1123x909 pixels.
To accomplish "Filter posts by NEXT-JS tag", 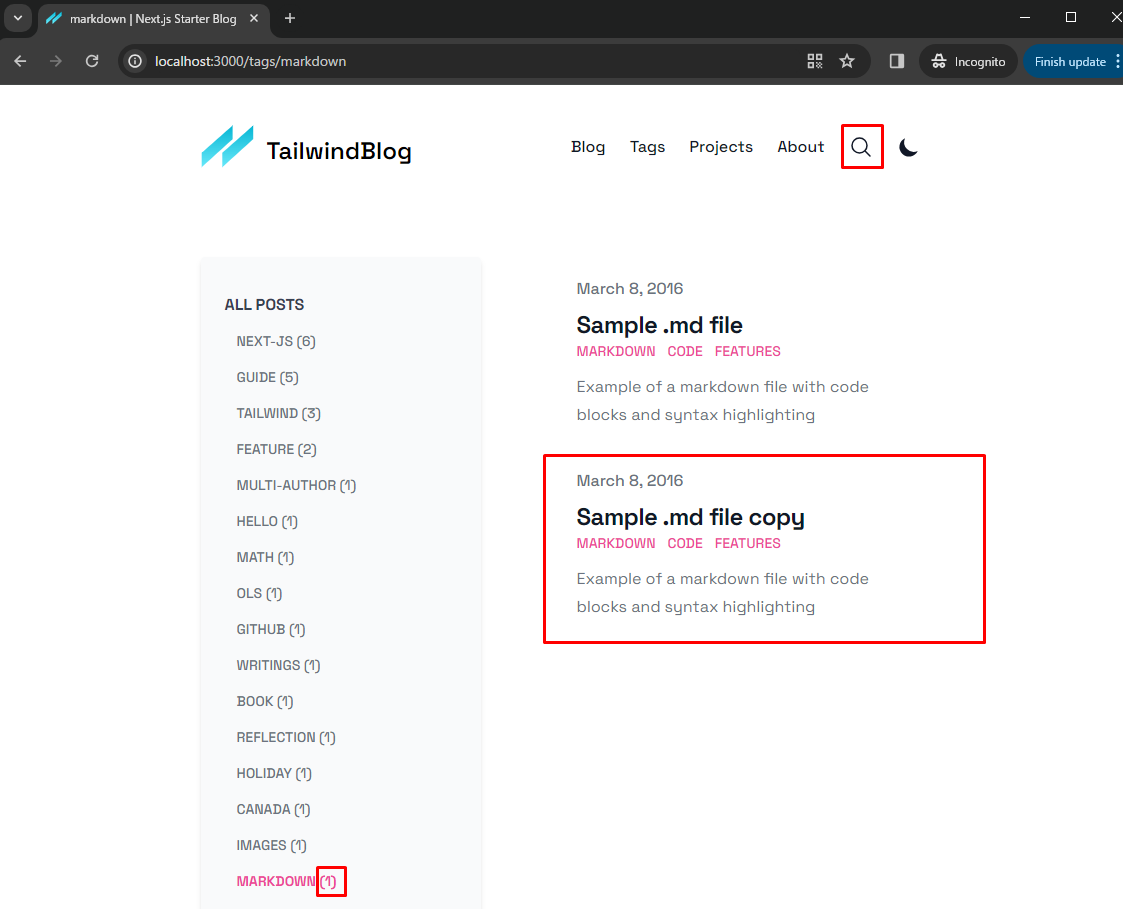I will [x=275, y=341].
